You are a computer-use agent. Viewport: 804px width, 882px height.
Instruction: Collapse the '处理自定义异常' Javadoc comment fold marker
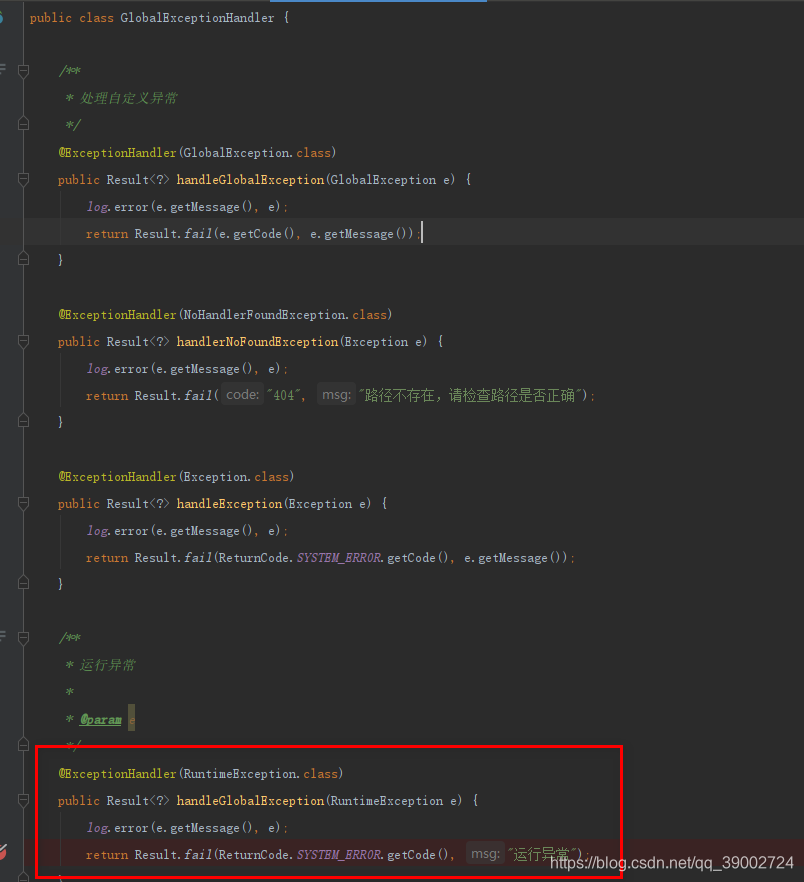pyautogui.click(x=24, y=71)
